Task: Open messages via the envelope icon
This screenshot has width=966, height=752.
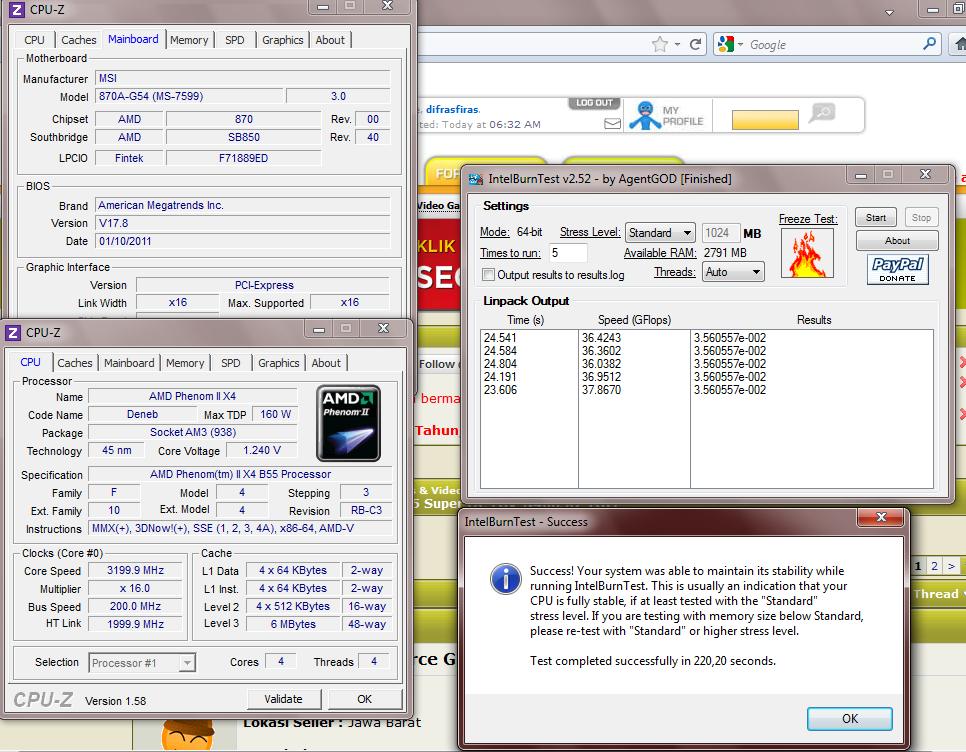Action: pyautogui.click(x=612, y=124)
